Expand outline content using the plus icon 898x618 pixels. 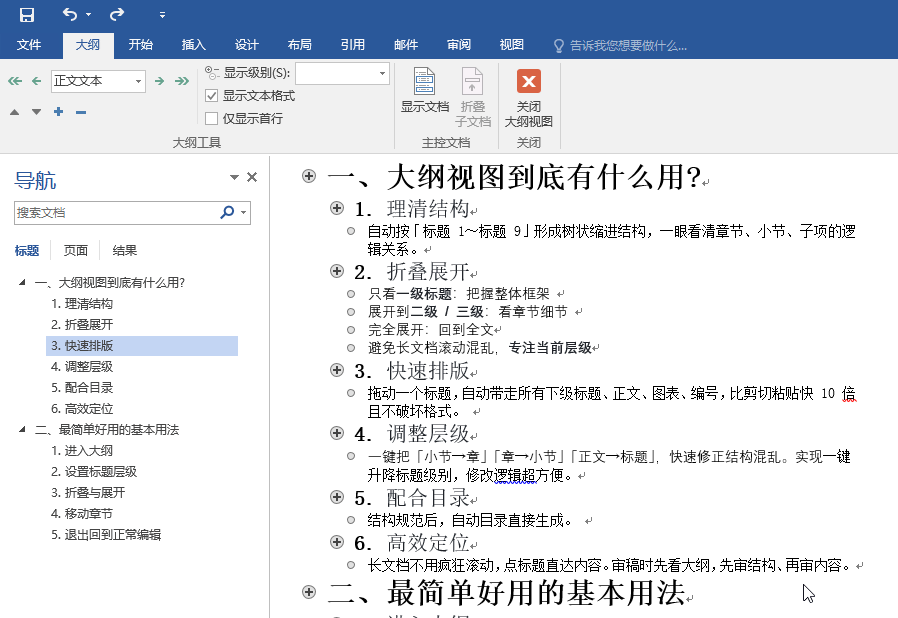[x=58, y=112]
